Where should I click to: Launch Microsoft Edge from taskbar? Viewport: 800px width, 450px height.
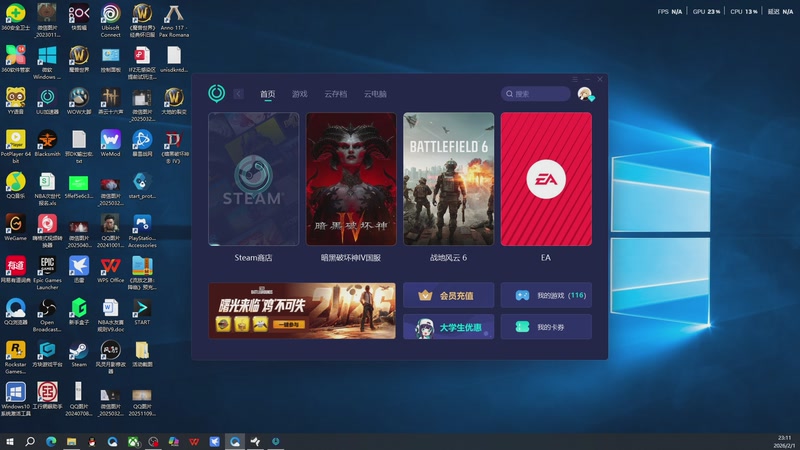coord(51,441)
